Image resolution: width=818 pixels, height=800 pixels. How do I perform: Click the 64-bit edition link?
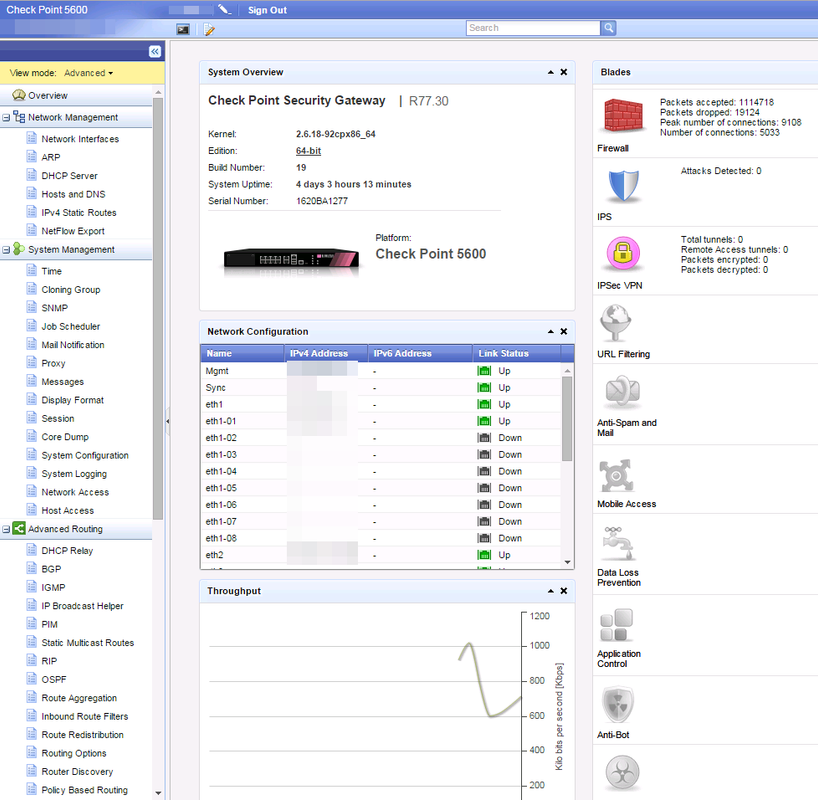click(x=308, y=151)
